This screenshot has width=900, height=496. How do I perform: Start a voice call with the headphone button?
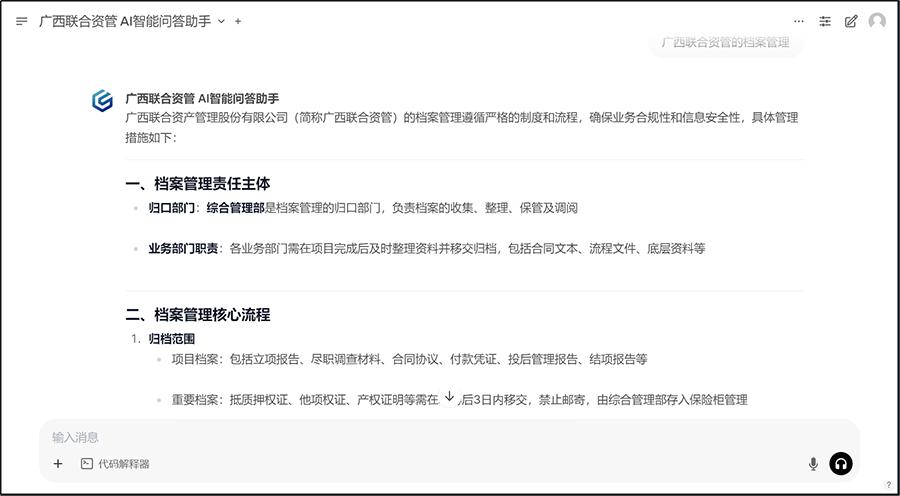click(x=841, y=463)
